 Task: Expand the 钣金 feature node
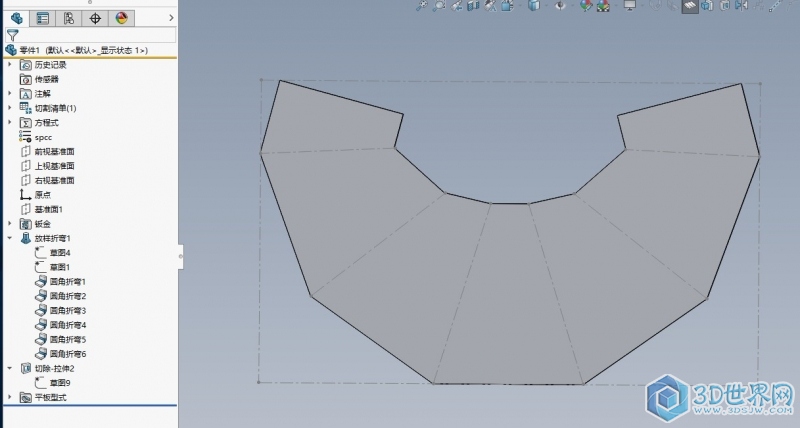coord(9,223)
